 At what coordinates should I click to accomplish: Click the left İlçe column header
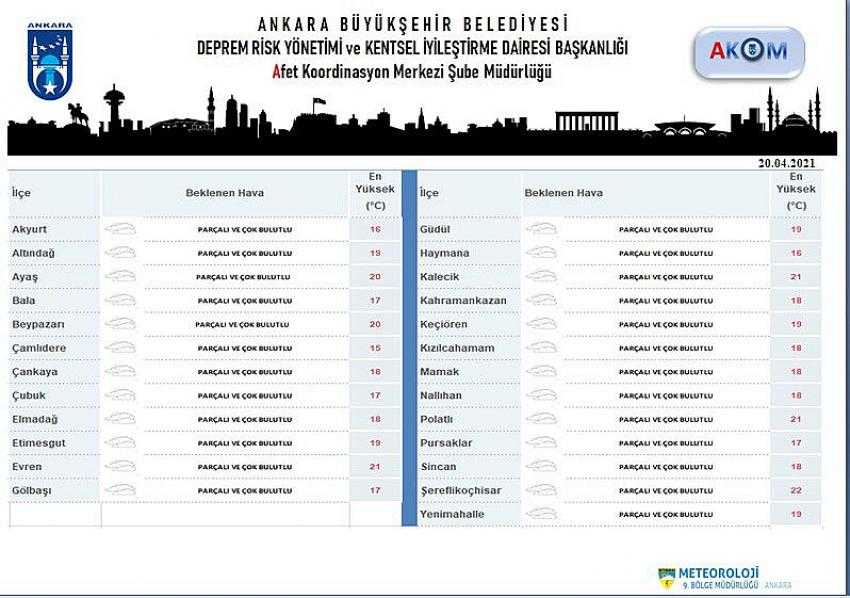click(x=22, y=193)
